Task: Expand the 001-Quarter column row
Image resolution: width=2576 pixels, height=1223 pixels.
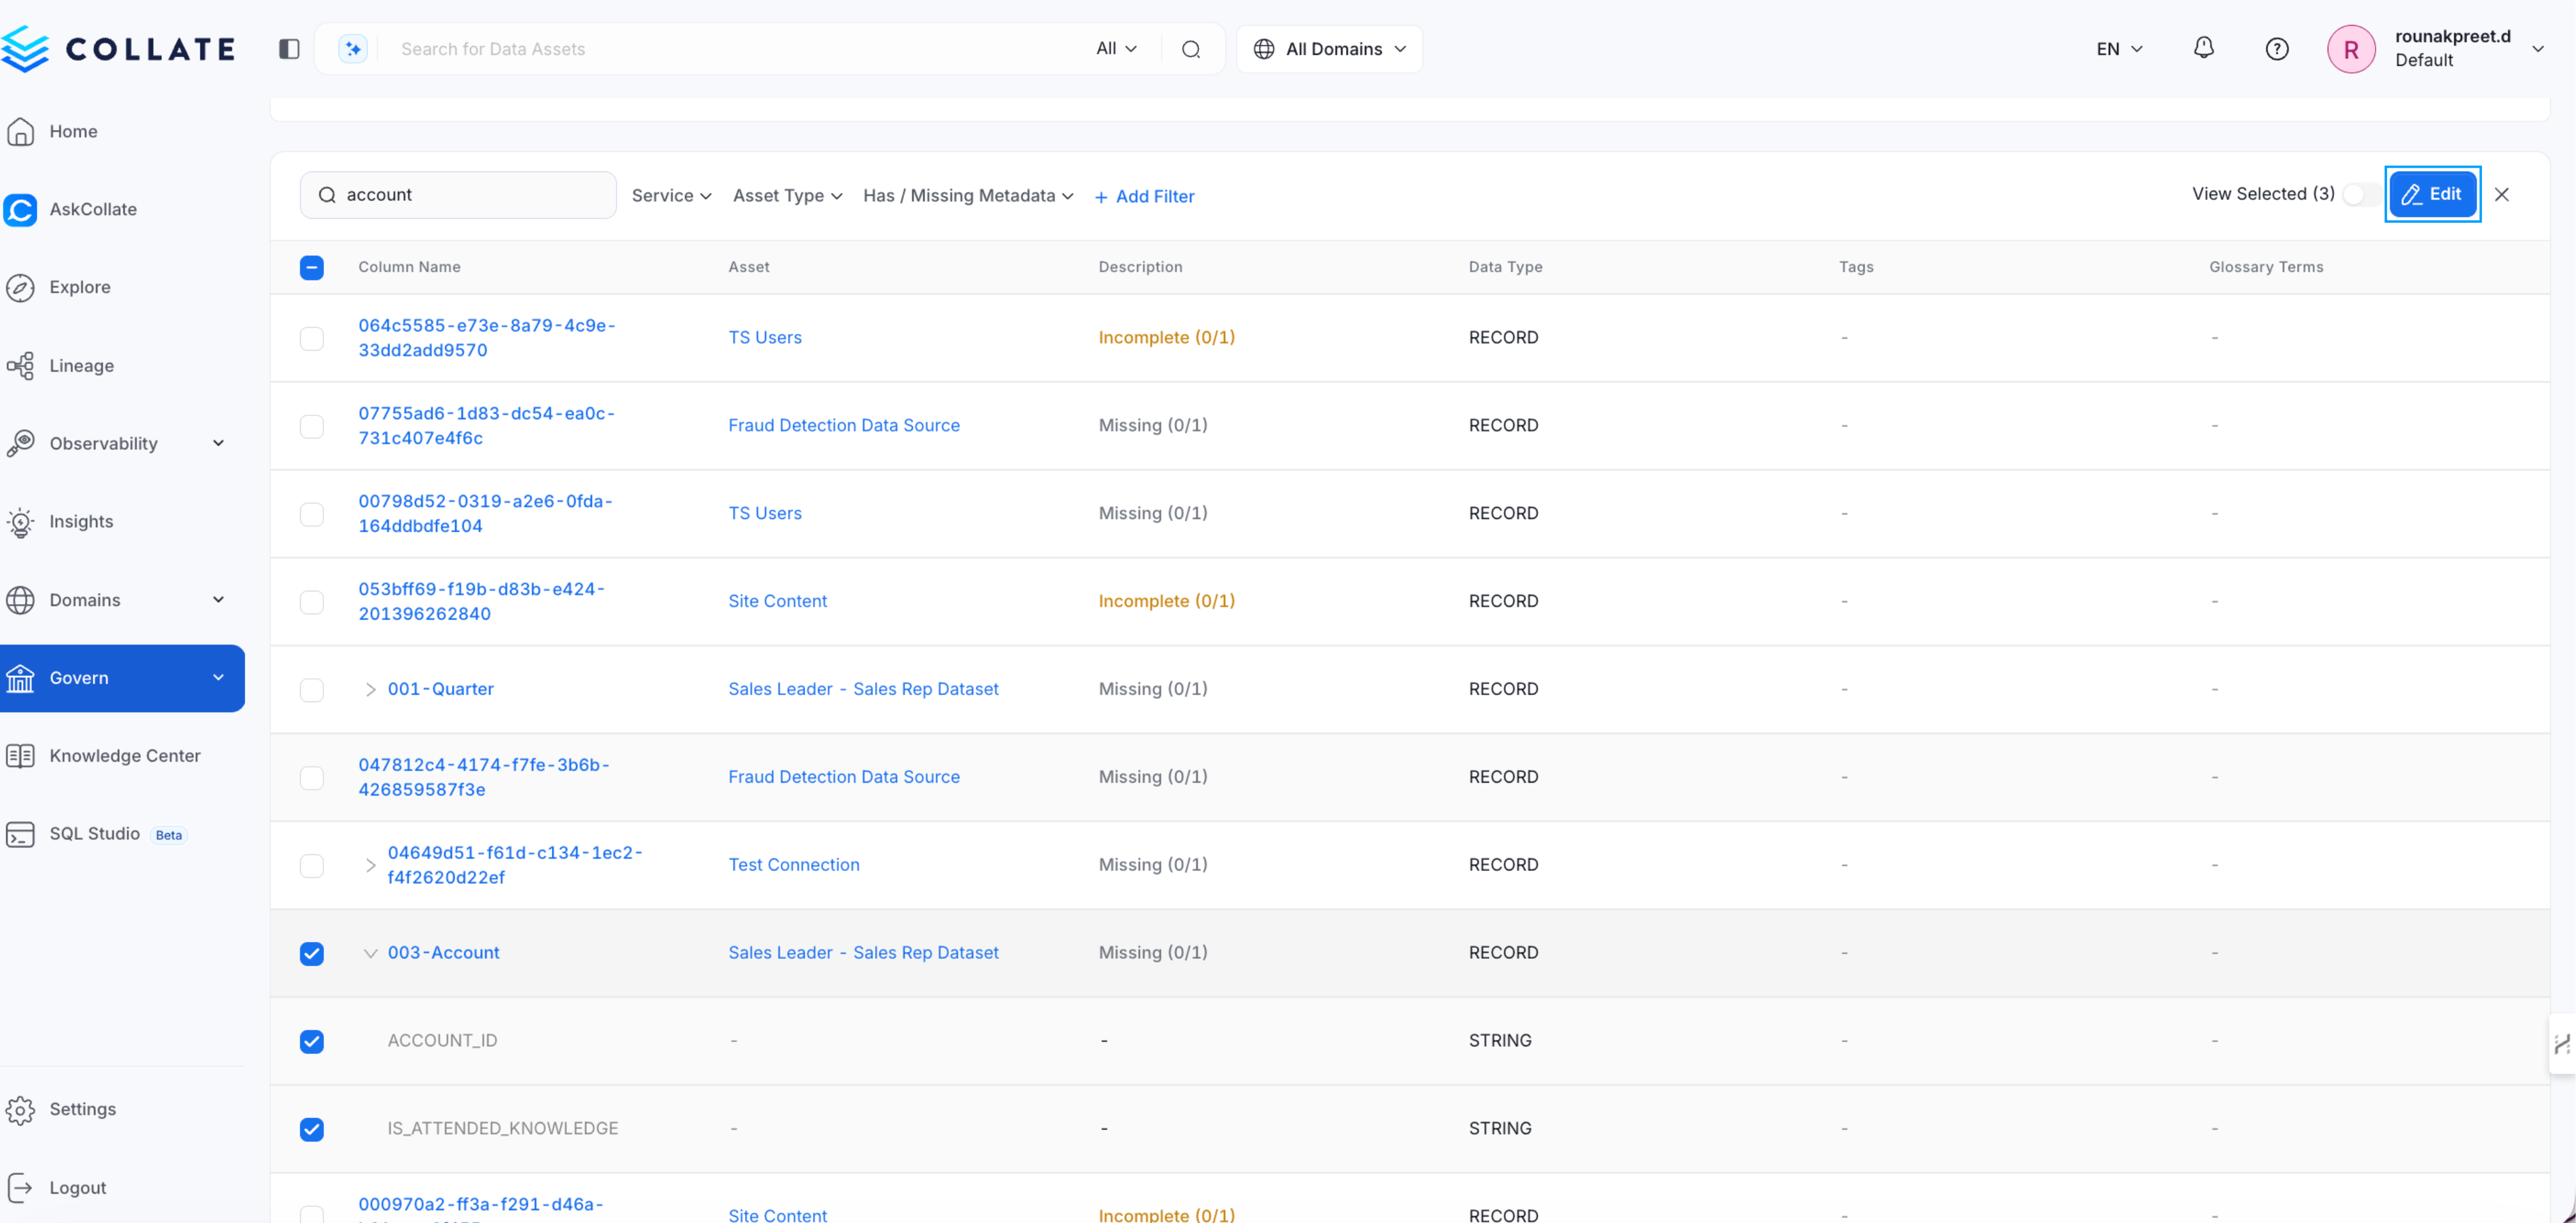Action: tap(370, 689)
